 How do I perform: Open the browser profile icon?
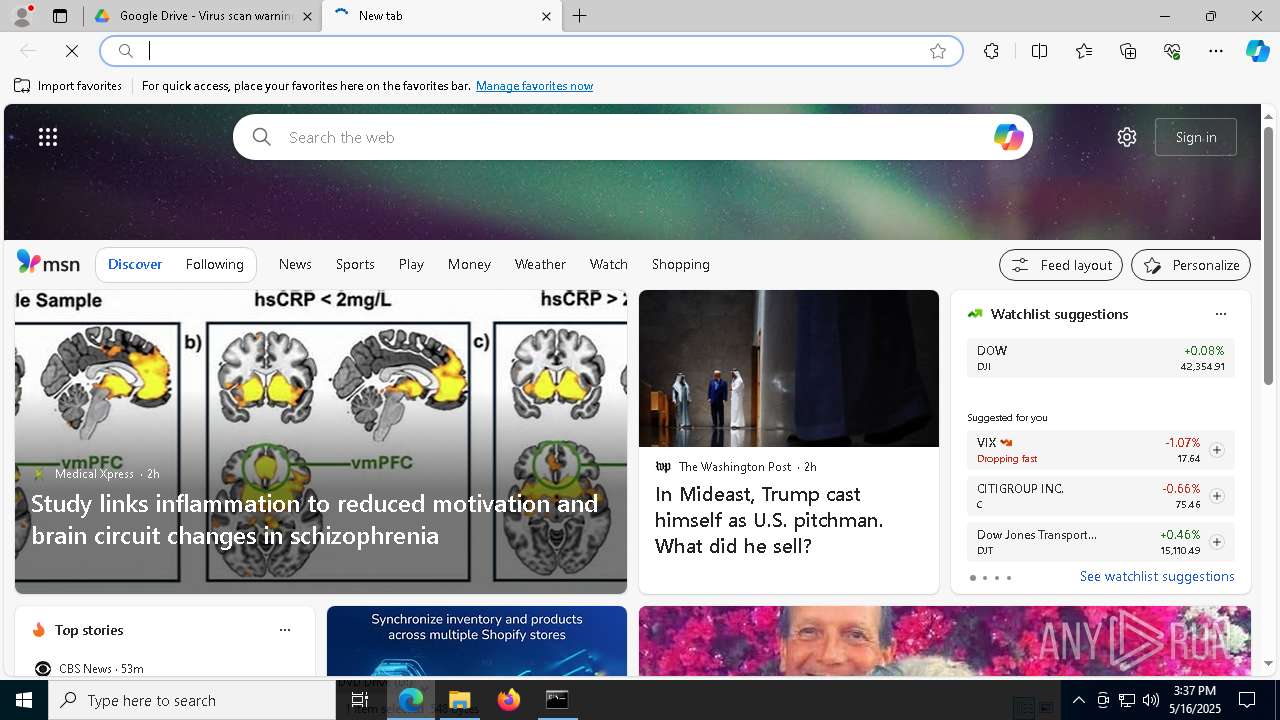coord(22,16)
